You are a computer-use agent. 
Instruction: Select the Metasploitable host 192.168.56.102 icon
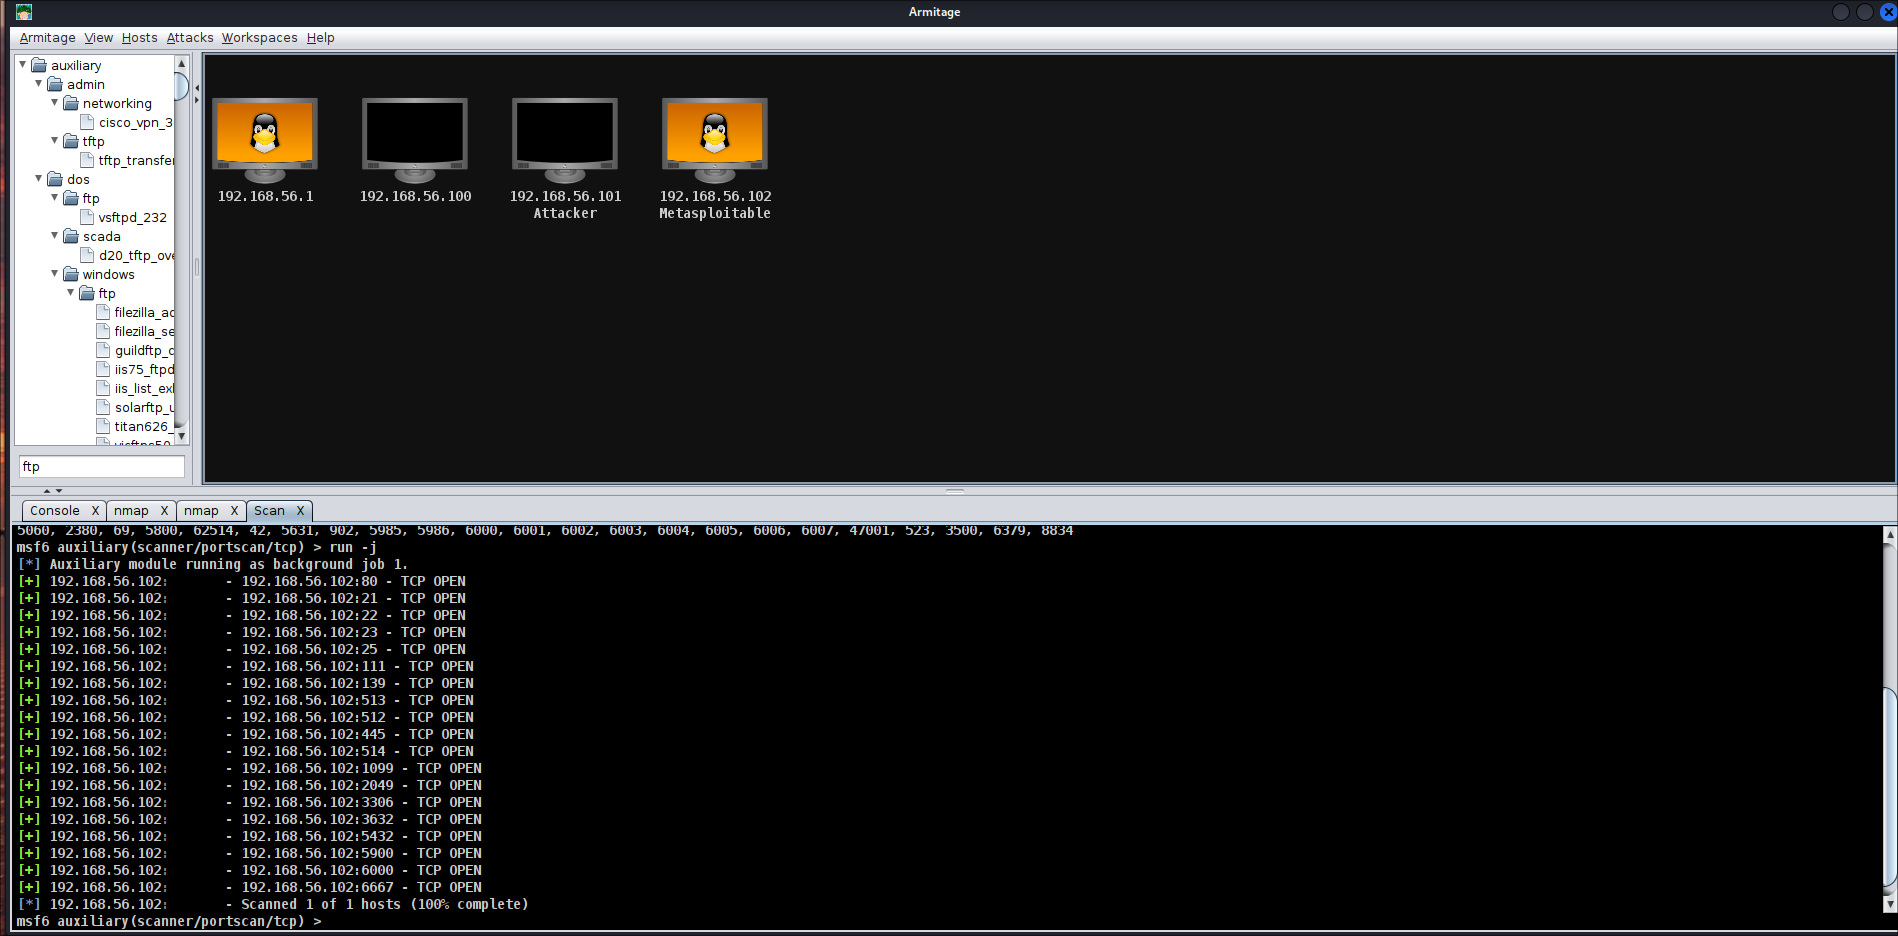click(715, 140)
